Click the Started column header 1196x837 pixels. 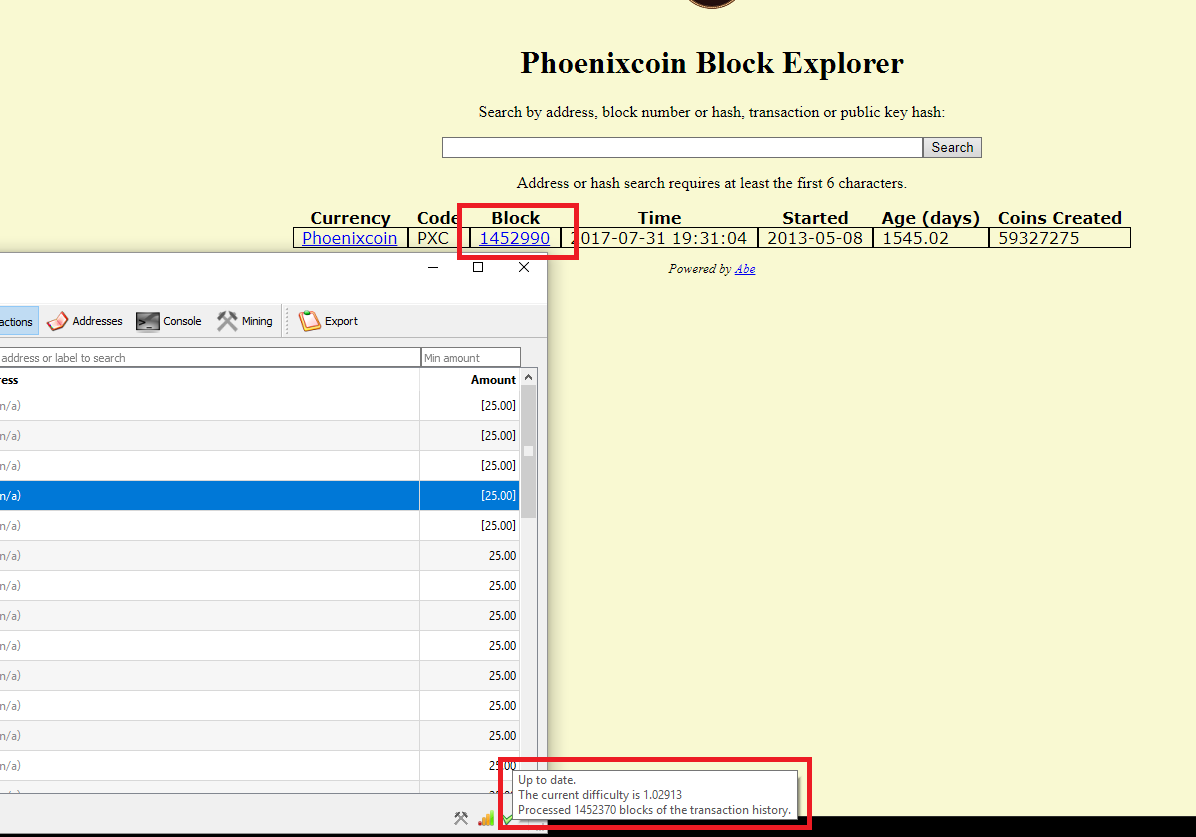tap(815, 218)
